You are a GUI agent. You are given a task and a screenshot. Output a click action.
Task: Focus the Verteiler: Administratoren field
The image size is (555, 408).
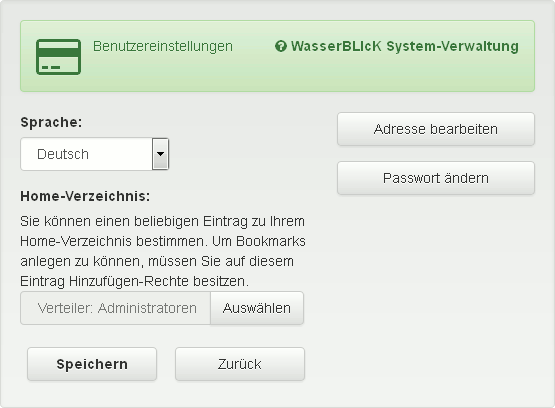click(x=116, y=308)
